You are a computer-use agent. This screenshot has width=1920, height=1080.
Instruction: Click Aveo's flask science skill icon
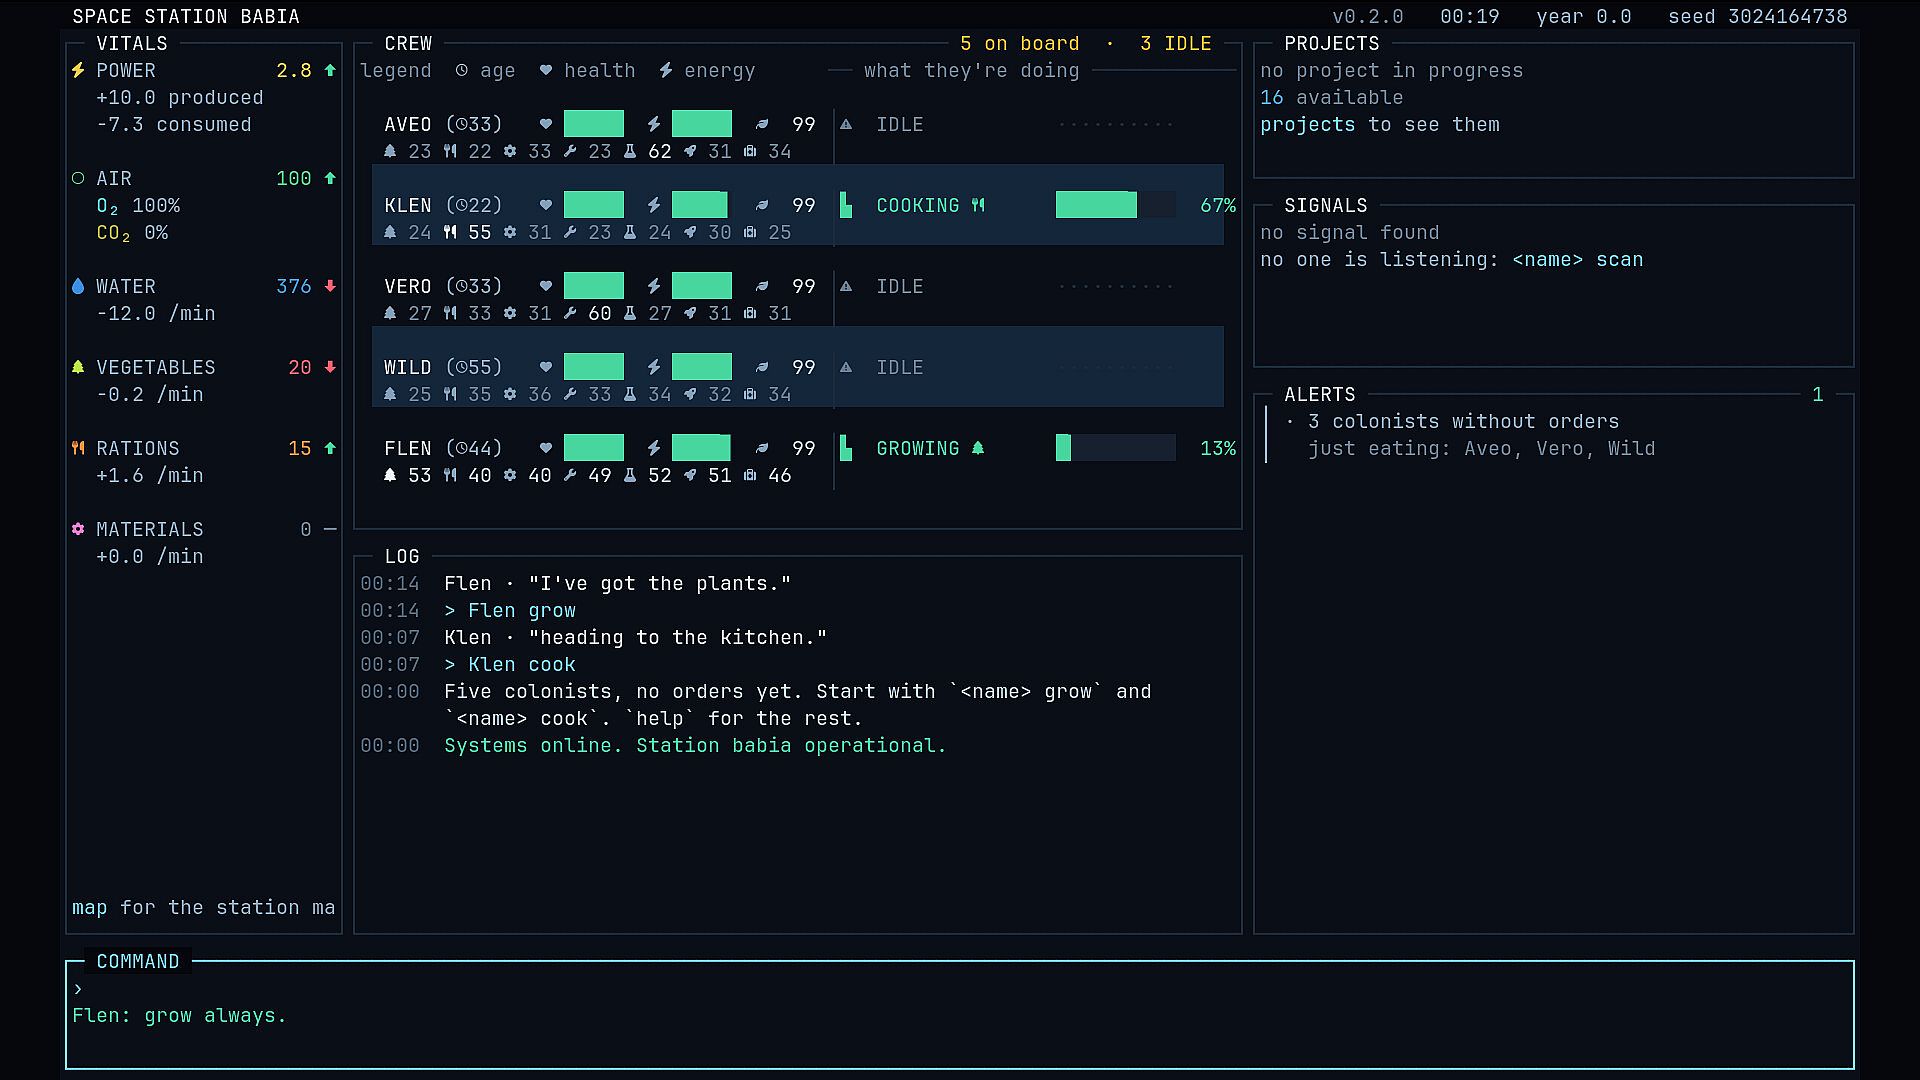click(x=630, y=152)
